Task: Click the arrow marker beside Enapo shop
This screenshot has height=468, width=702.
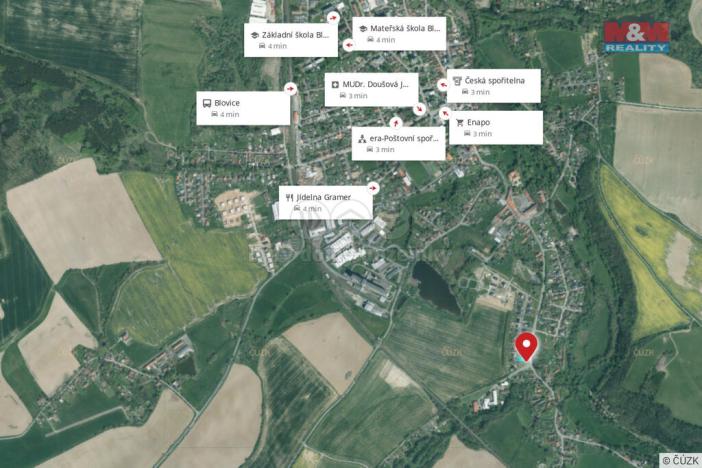Action: [x=445, y=114]
